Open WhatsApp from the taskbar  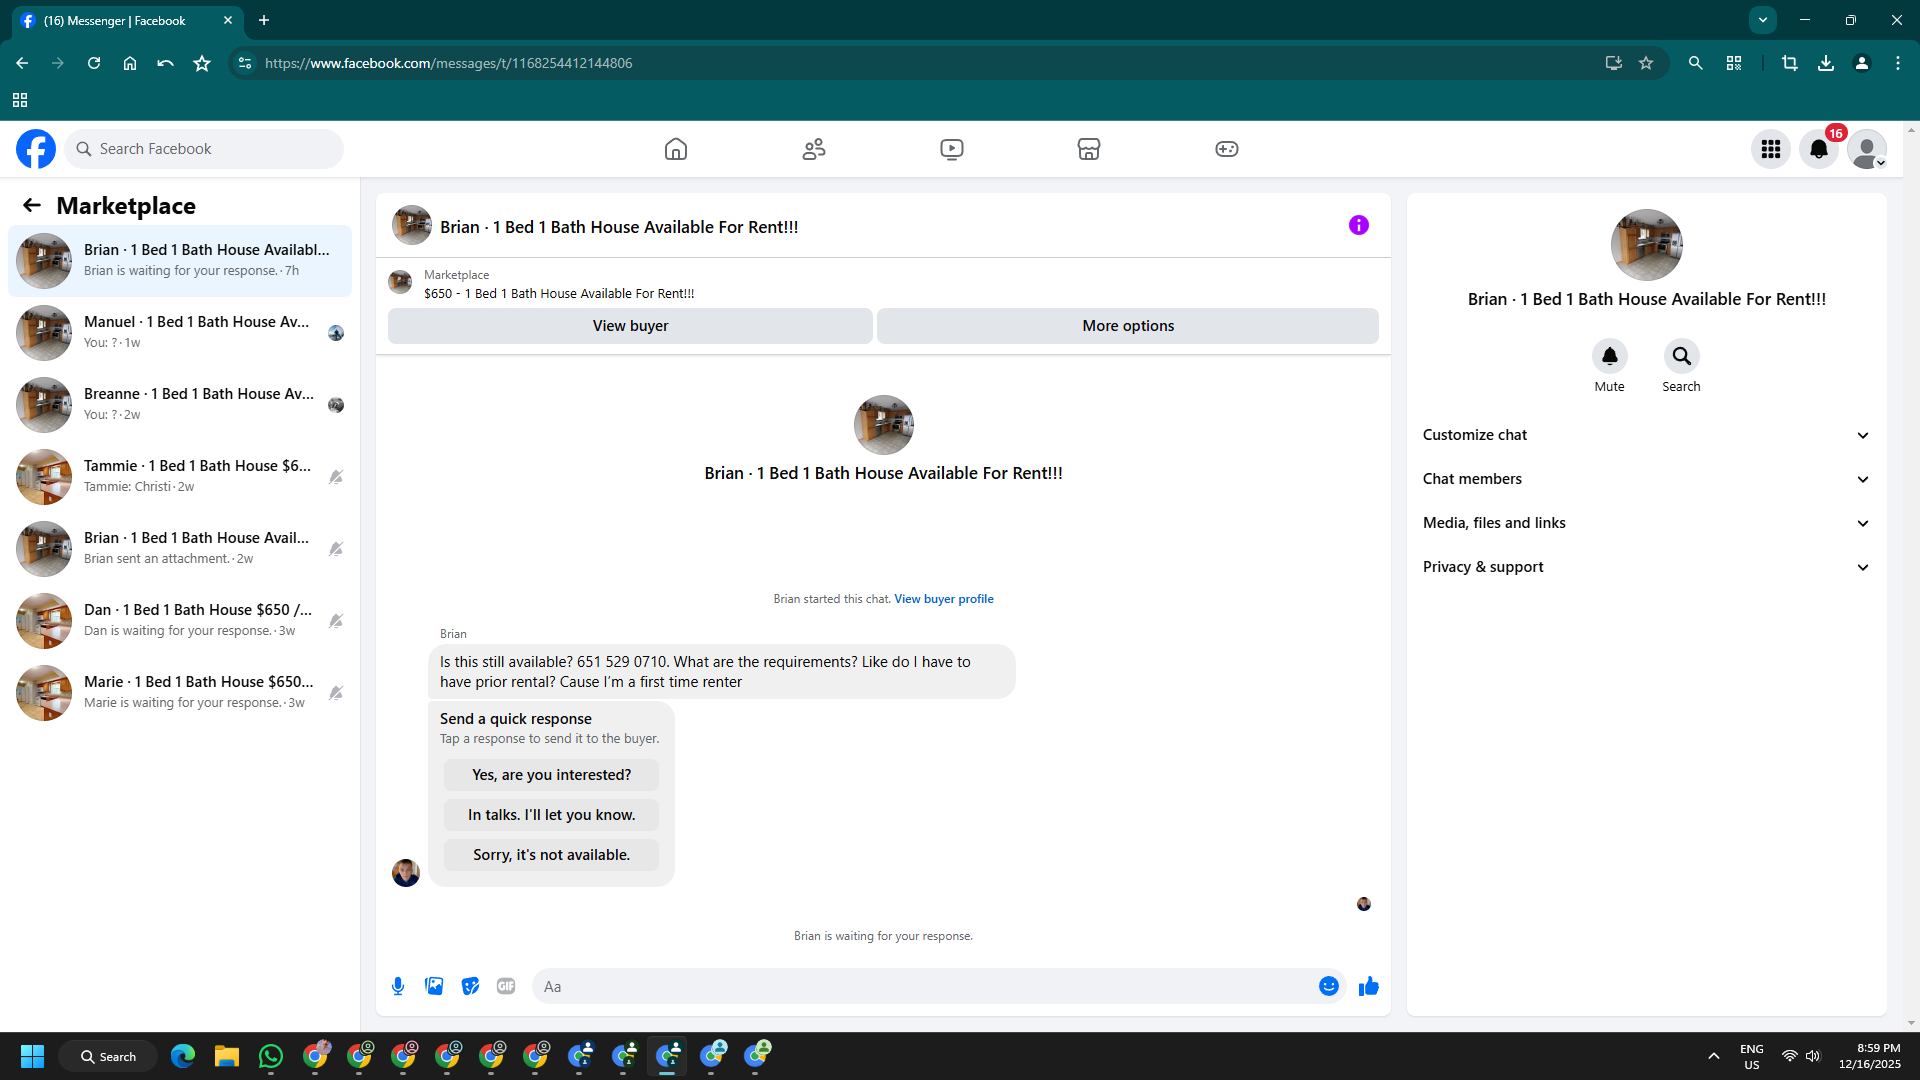tap(271, 1056)
